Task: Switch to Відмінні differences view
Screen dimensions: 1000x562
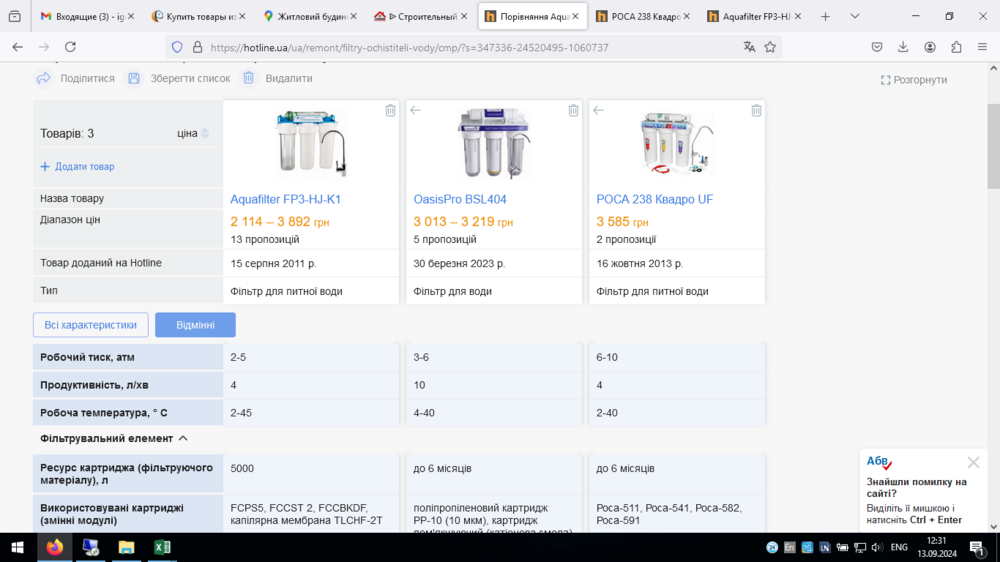Action: point(195,325)
